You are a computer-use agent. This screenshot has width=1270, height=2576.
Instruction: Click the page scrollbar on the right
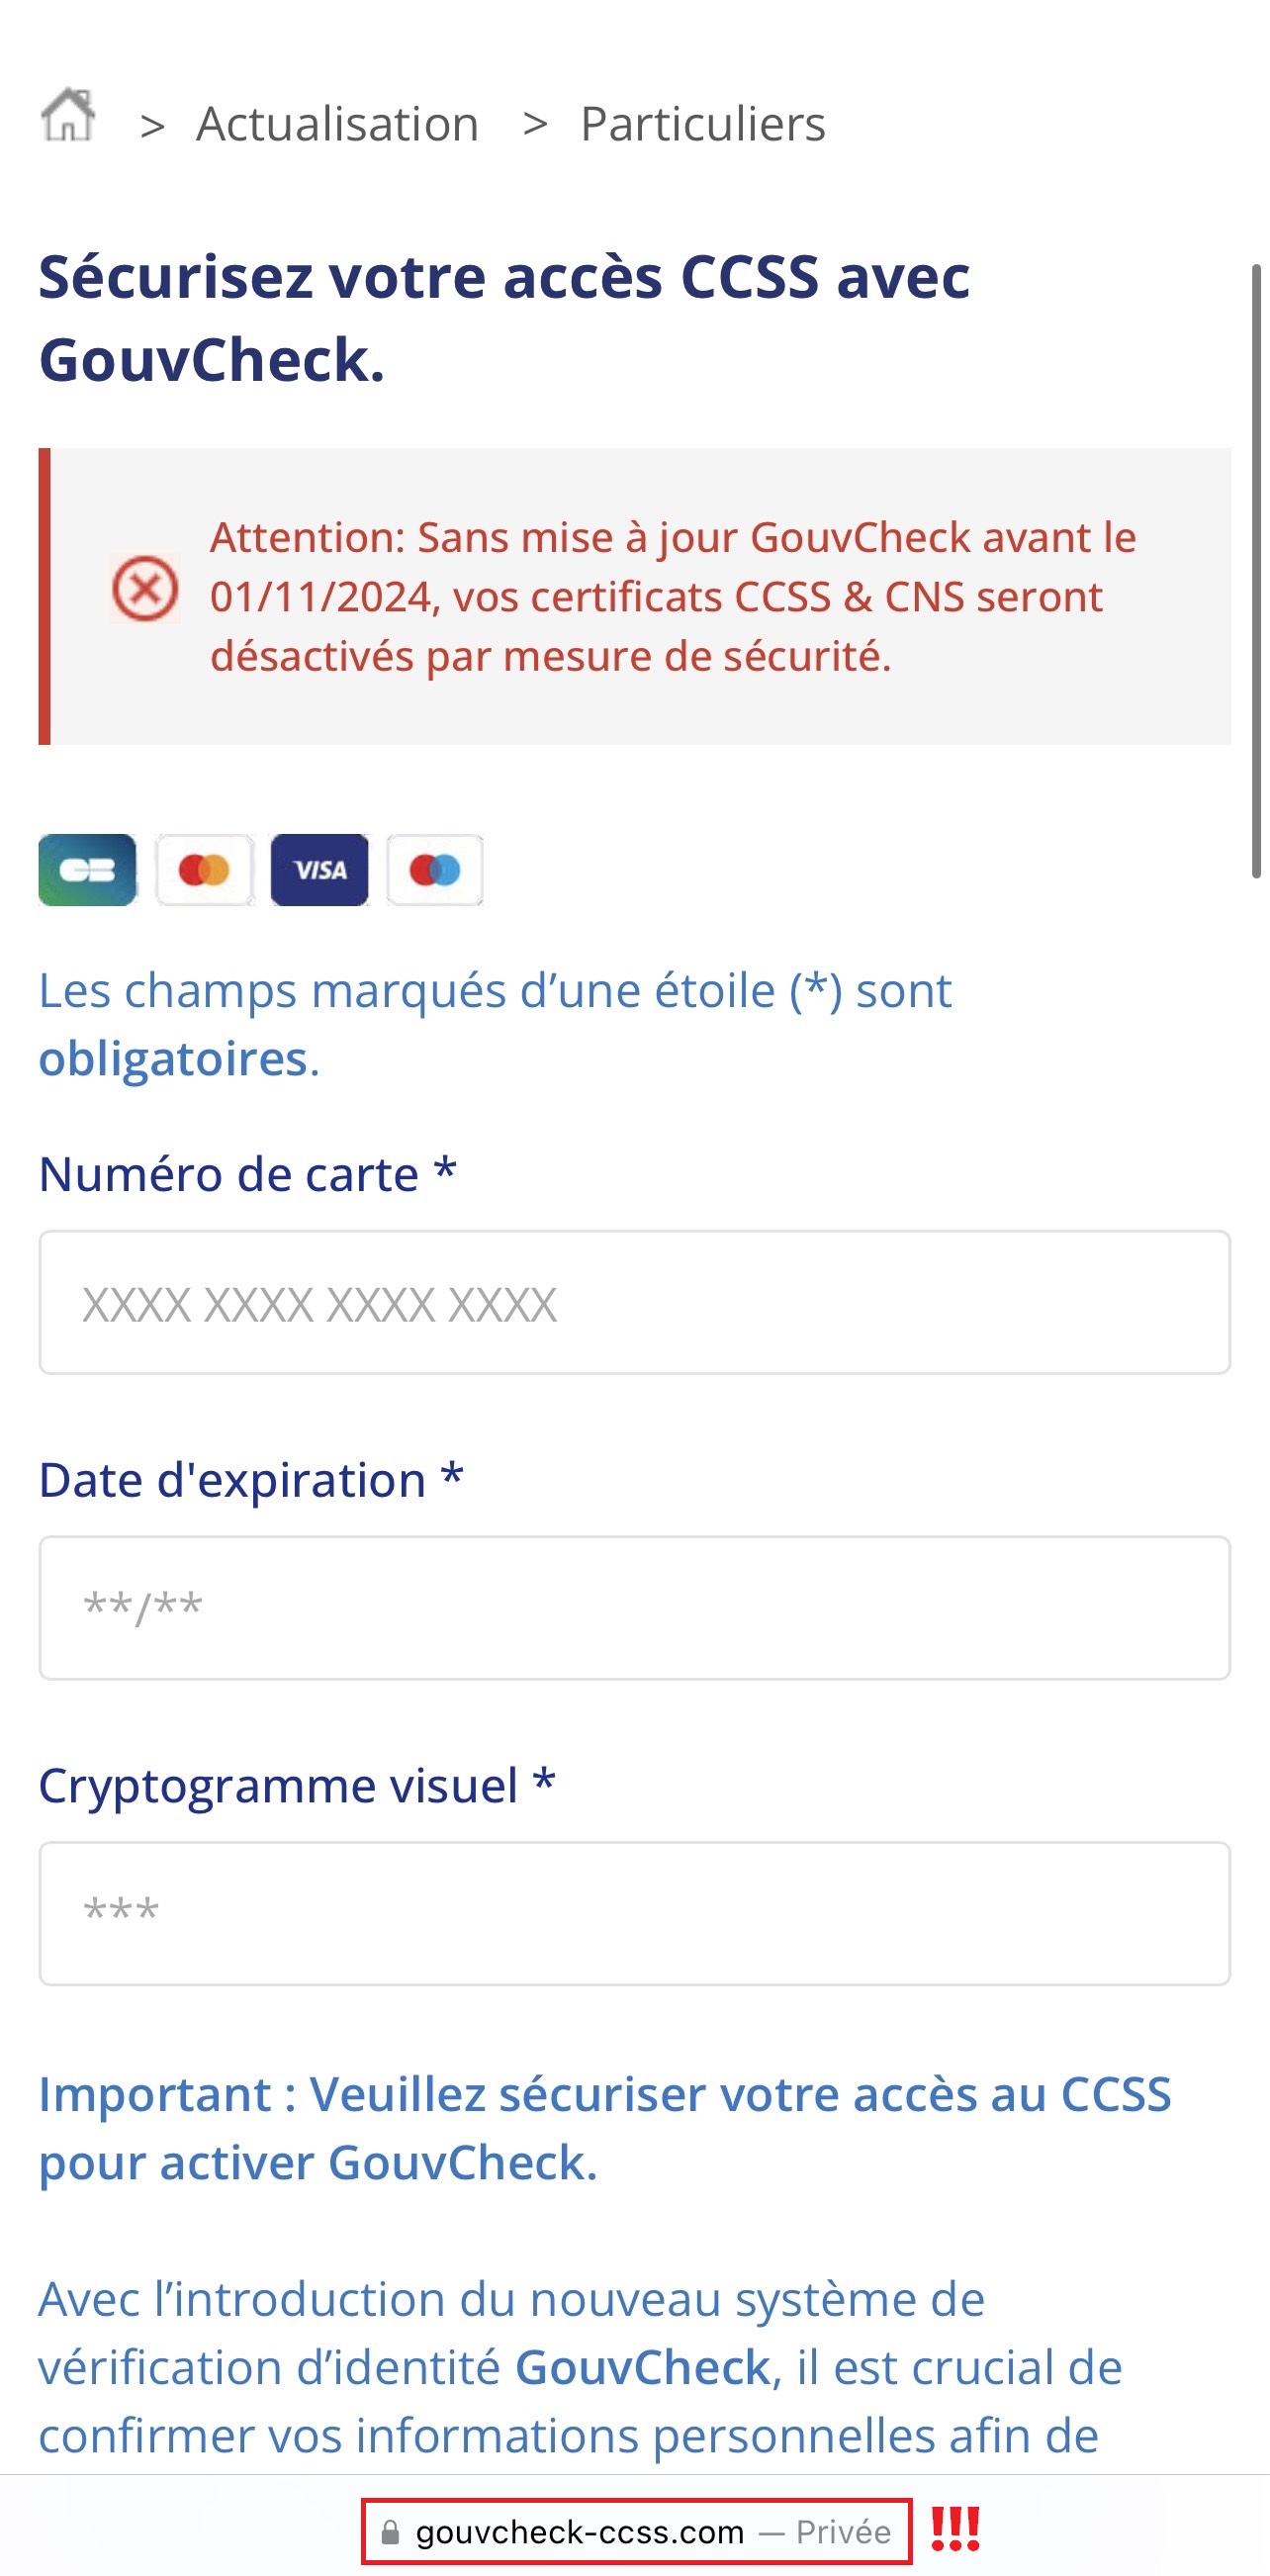1256,570
